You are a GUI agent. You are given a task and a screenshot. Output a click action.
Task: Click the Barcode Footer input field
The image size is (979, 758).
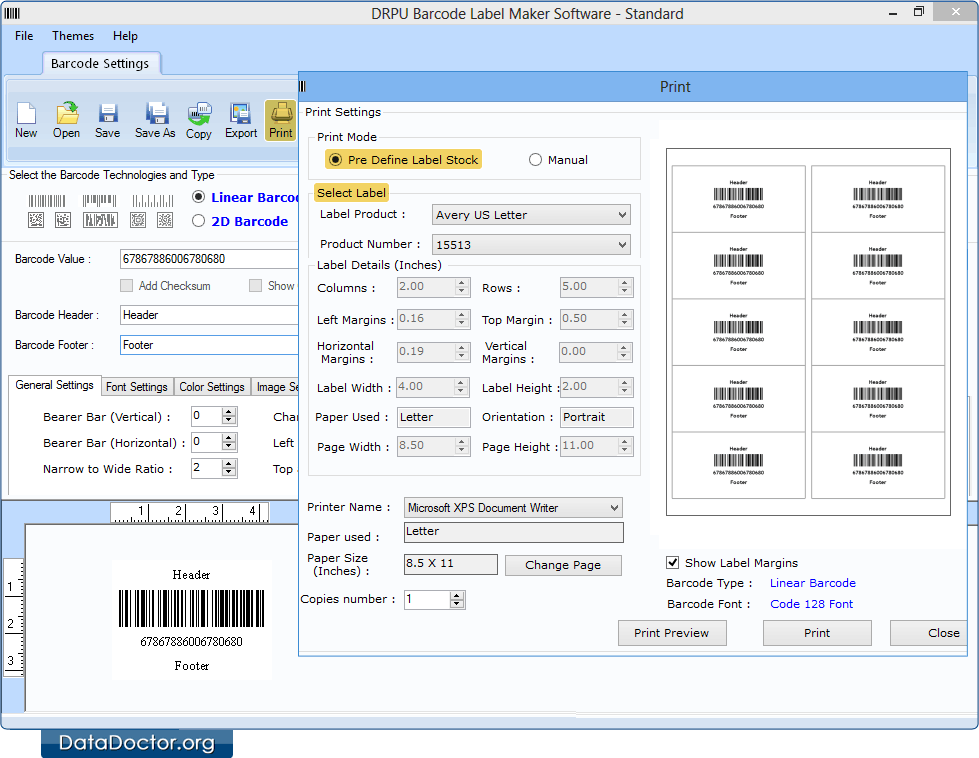pyautogui.click(x=209, y=345)
